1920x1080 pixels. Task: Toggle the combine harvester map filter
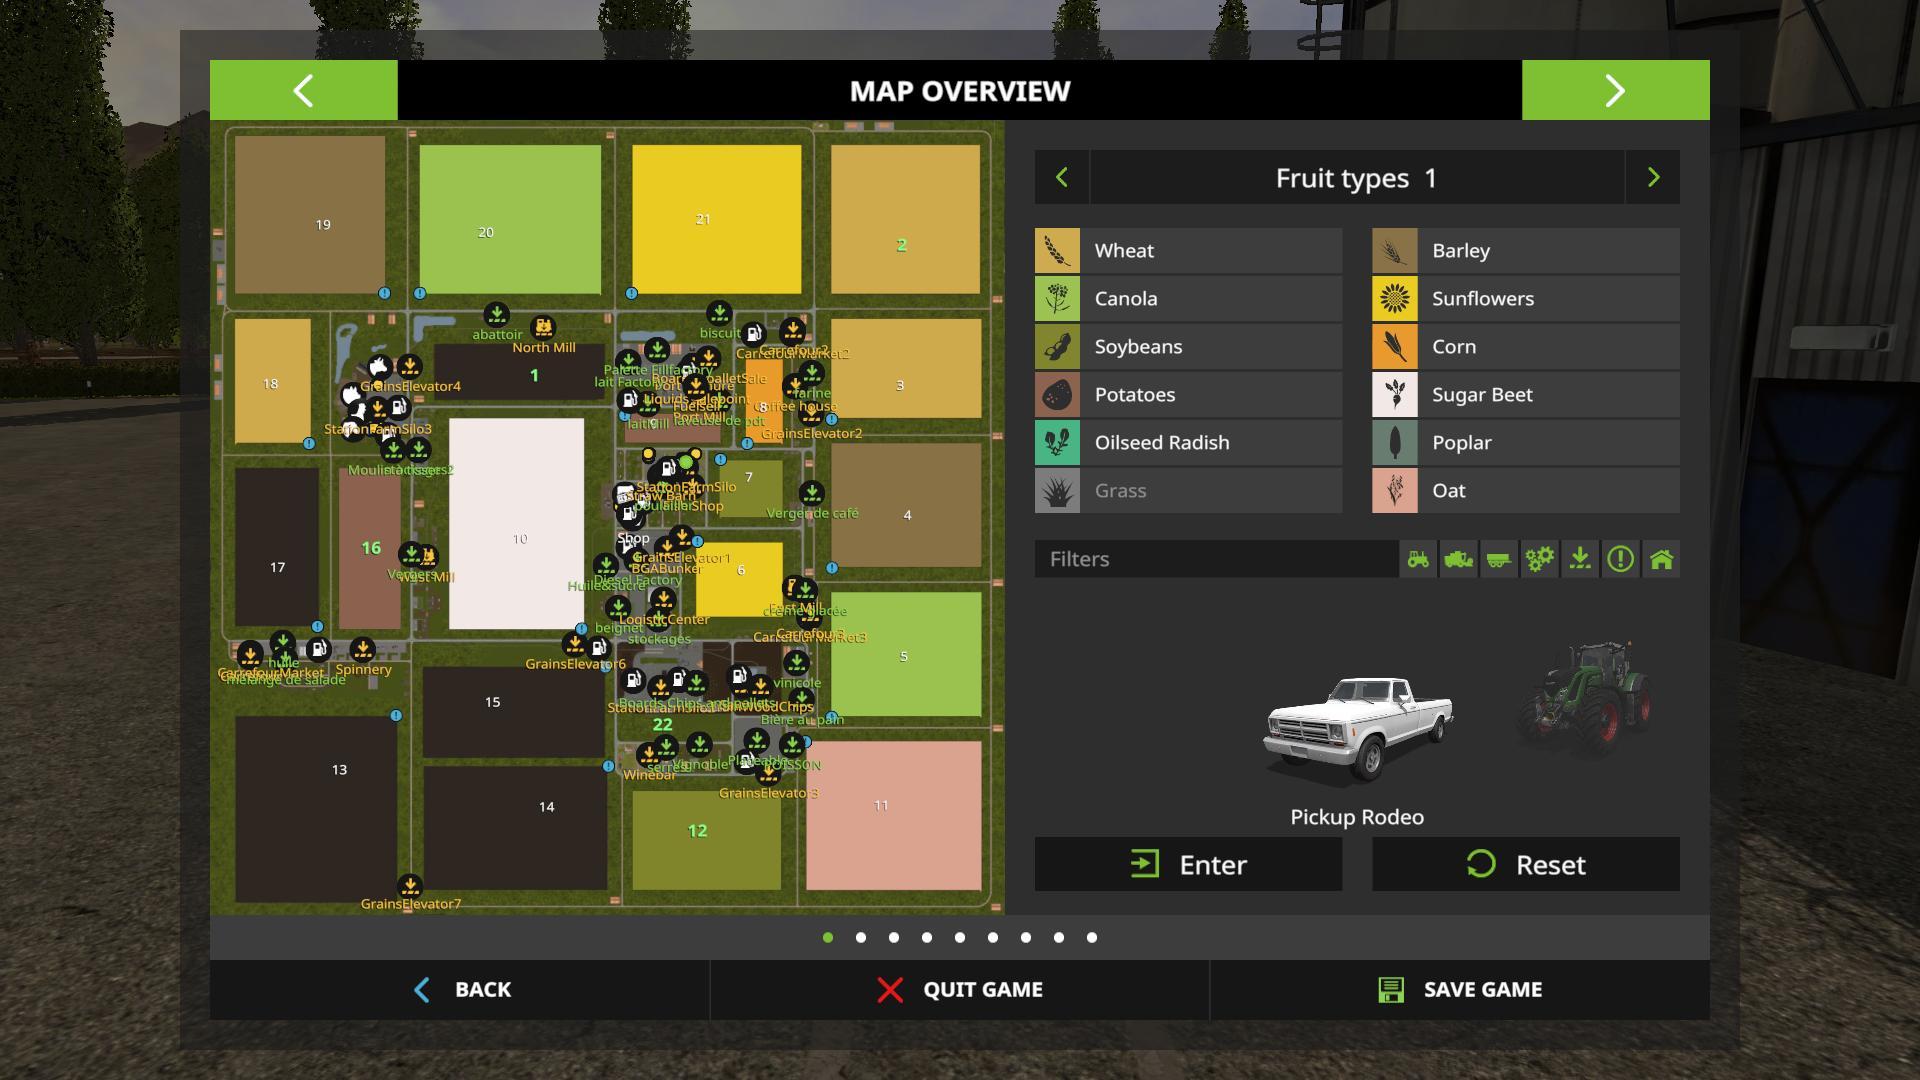tap(1458, 559)
